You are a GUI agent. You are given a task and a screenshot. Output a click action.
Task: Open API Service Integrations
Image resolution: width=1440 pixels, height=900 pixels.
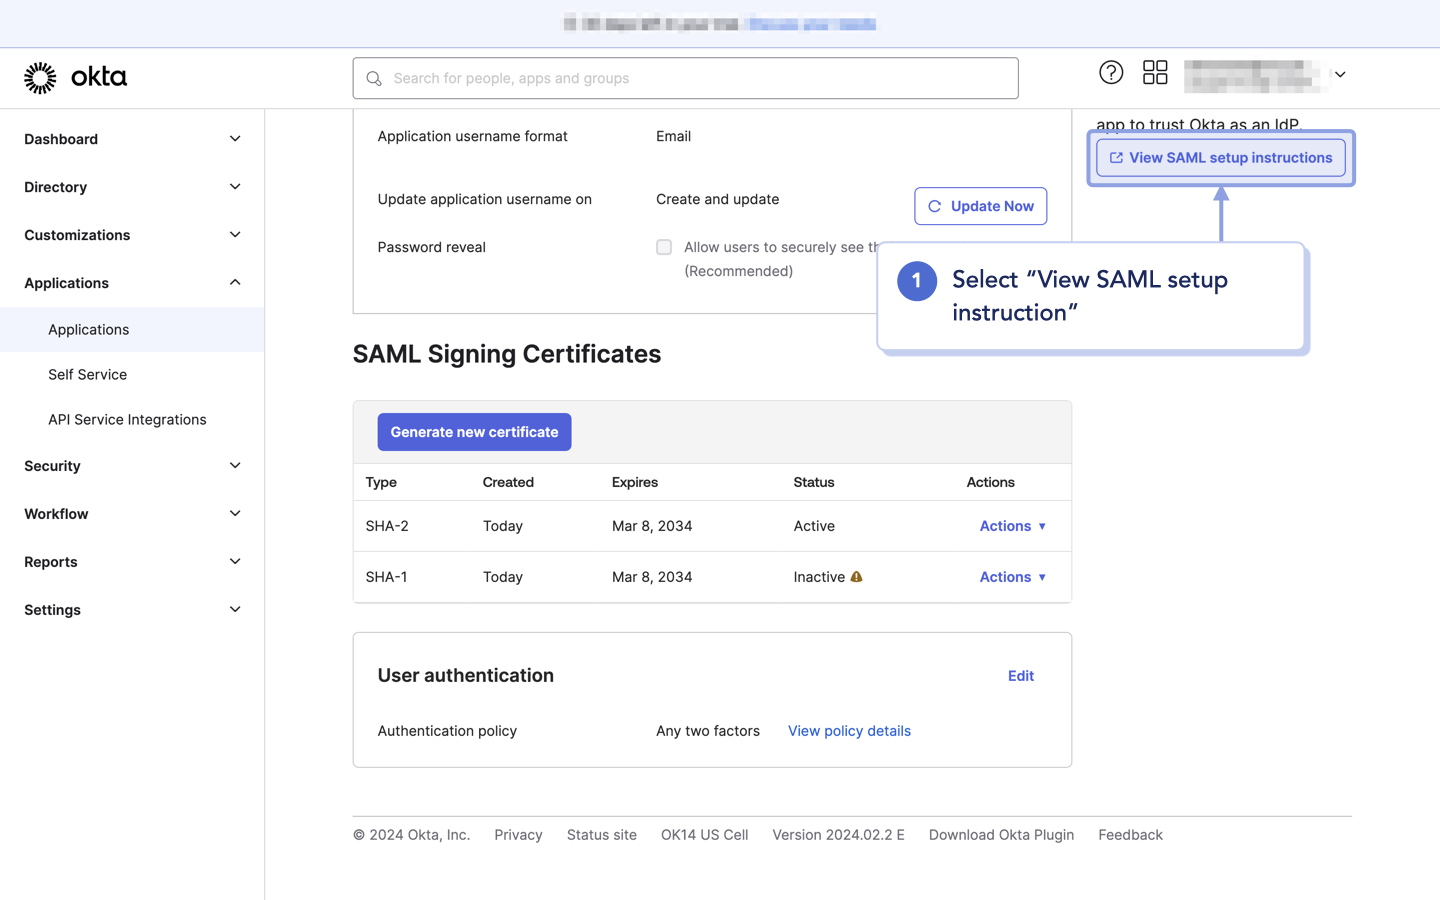[x=127, y=419]
